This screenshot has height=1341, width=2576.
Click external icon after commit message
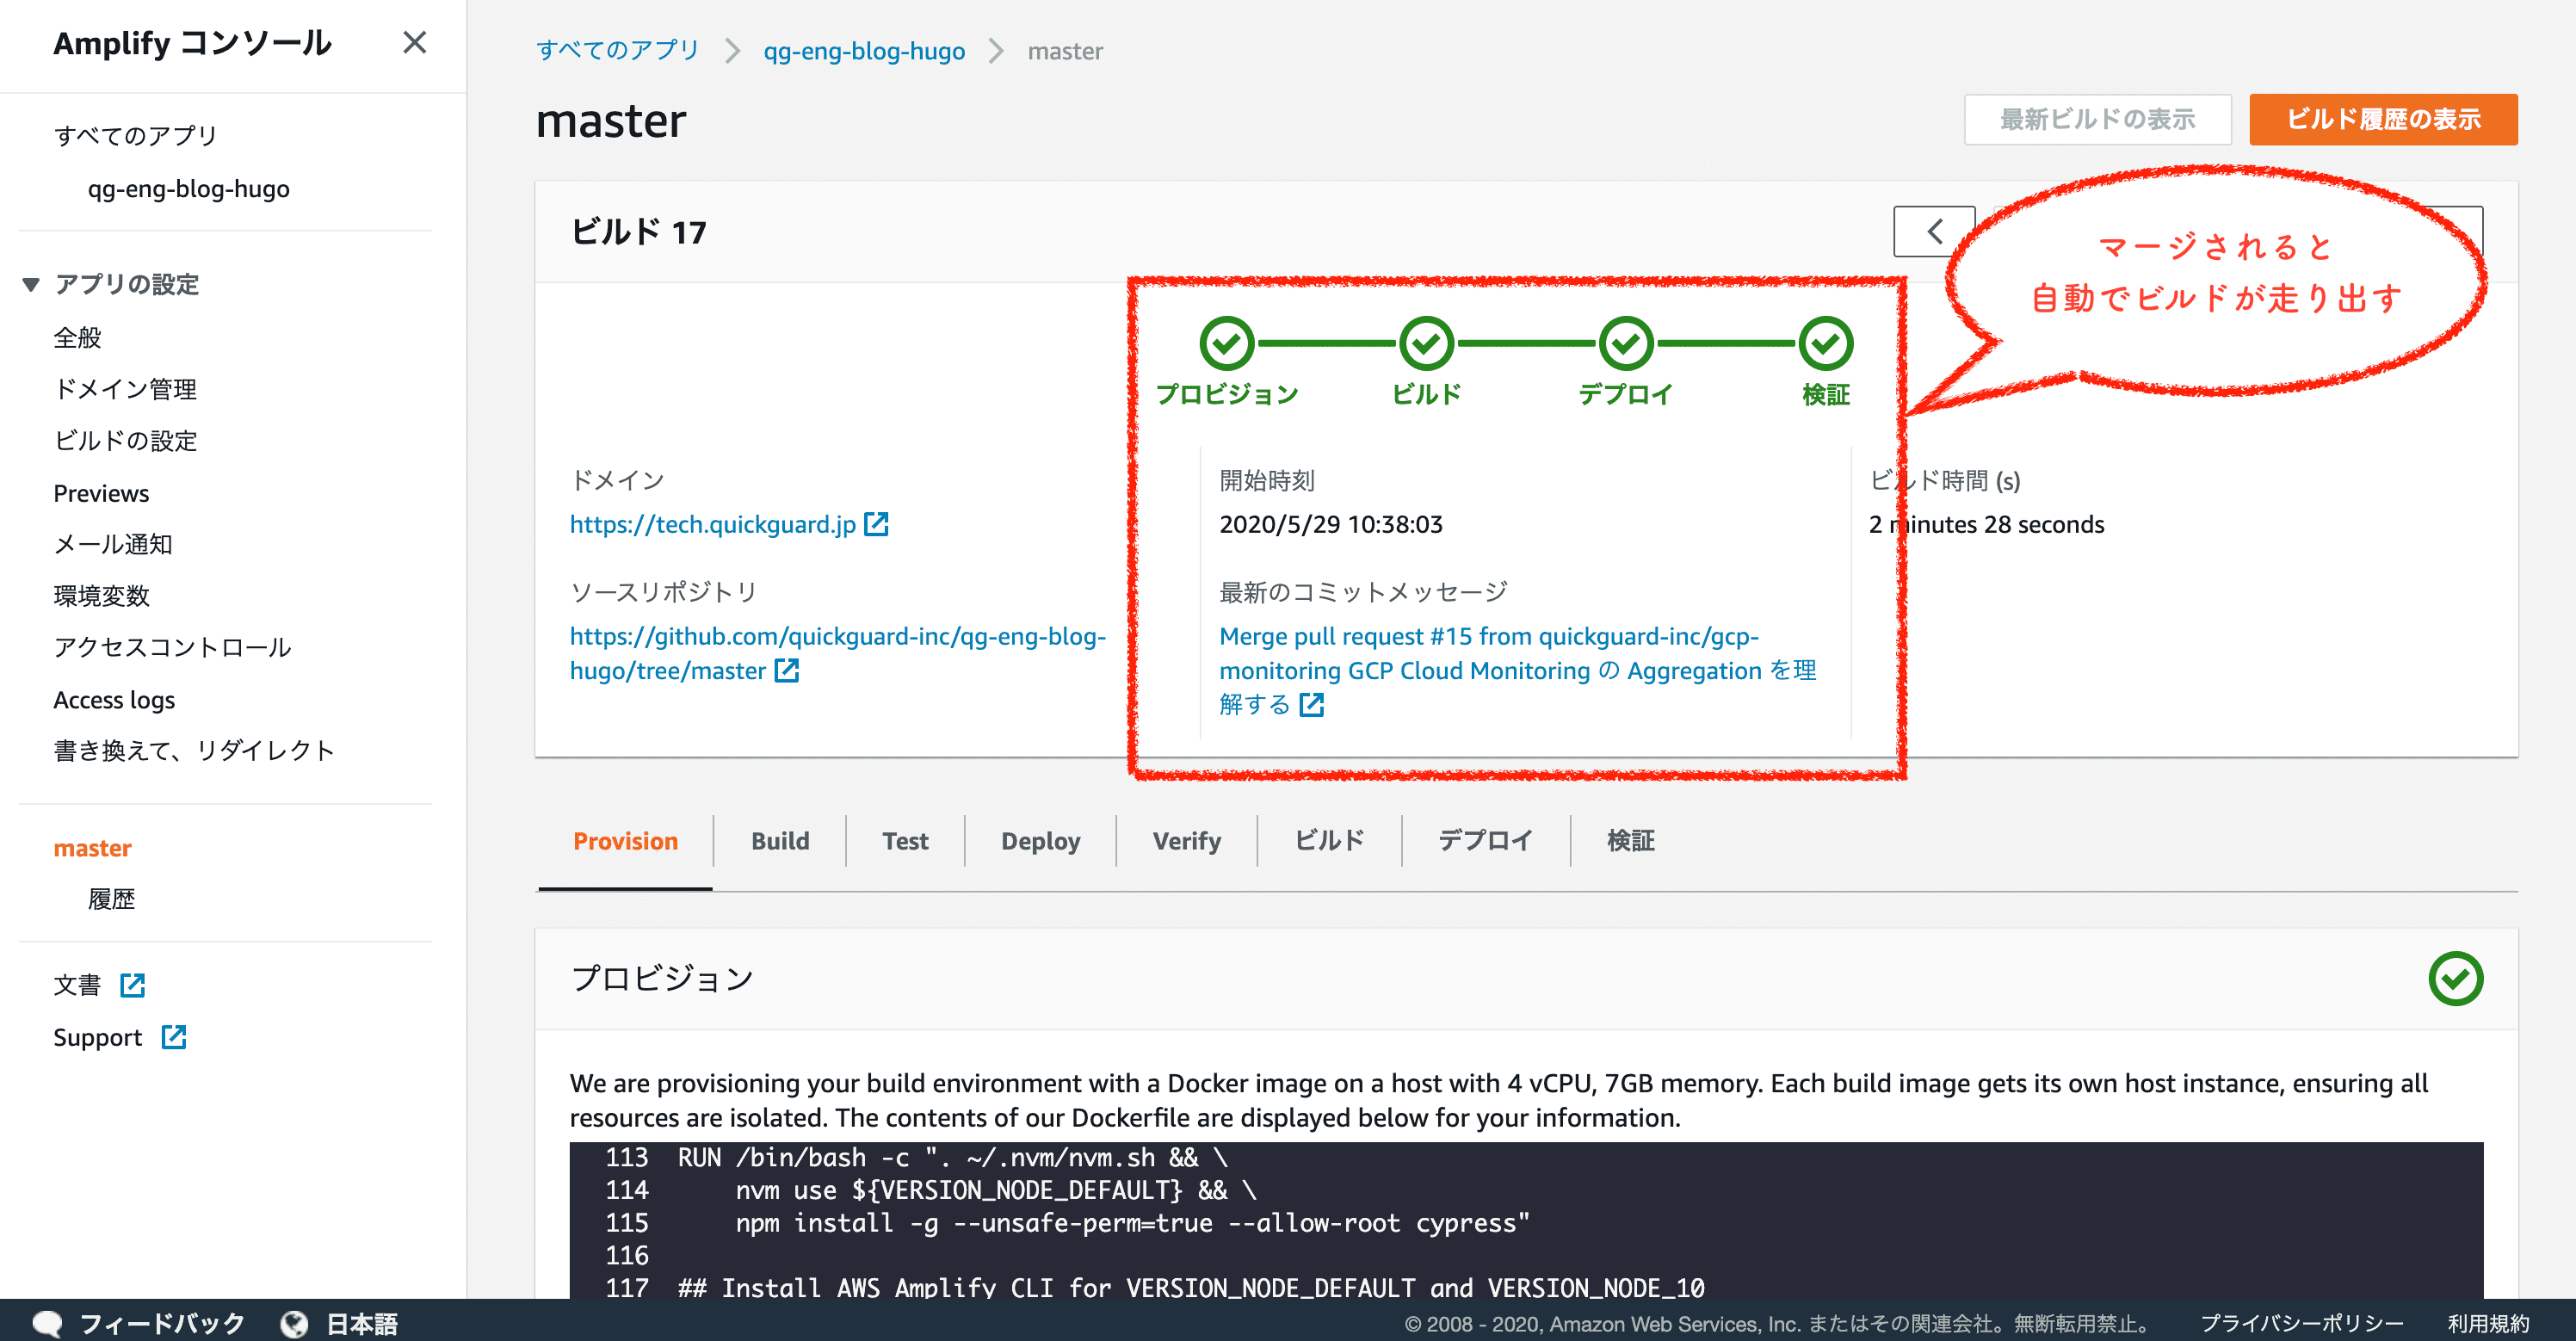pos(1311,705)
